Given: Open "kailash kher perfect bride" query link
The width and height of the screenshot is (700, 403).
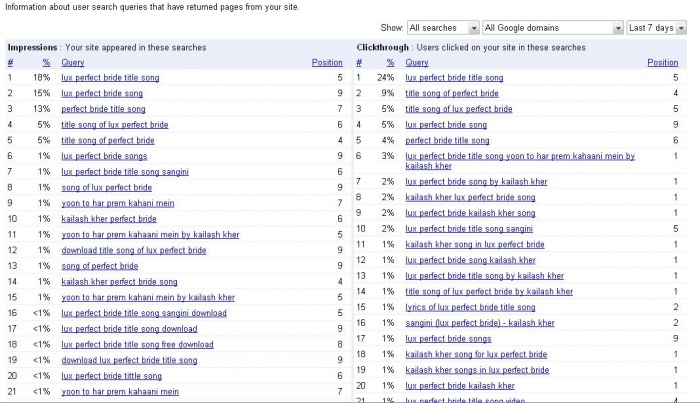Looking at the screenshot, I should 108,218.
